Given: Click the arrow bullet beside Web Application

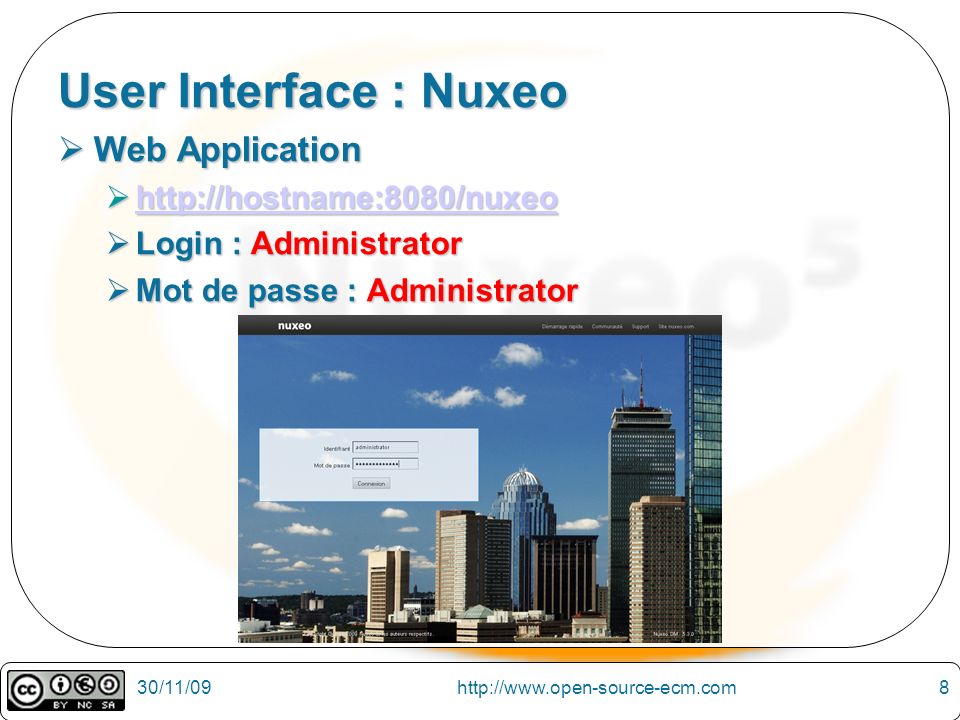Looking at the screenshot, I should pos(72,149).
